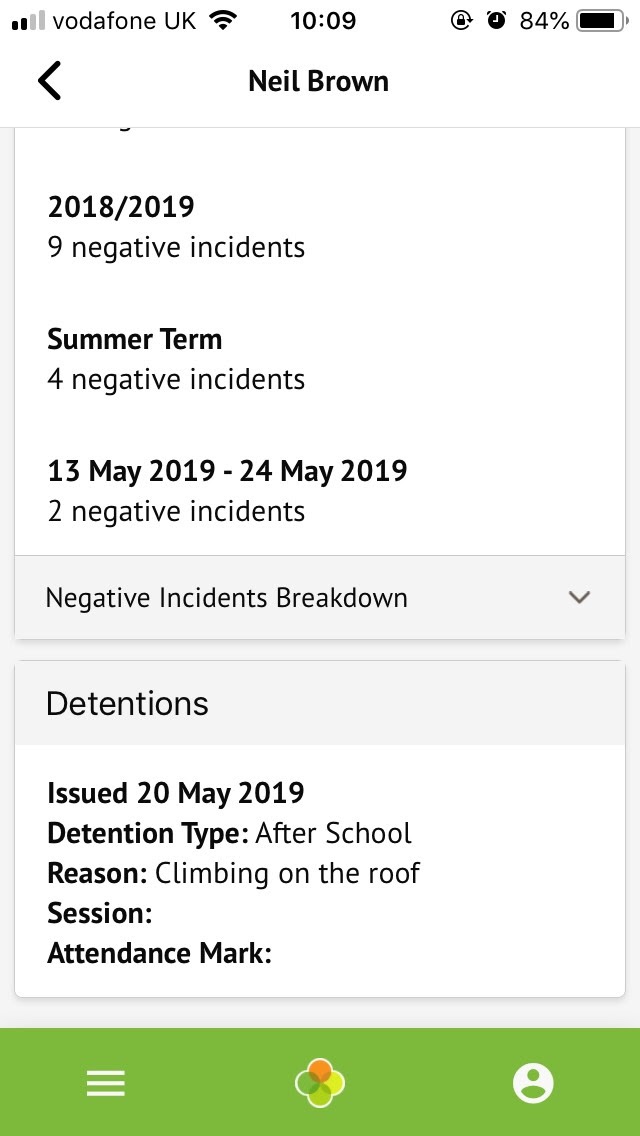Tap the 10:09 clock in status bar
Viewport: 640px width, 1136px height.
click(x=322, y=21)
